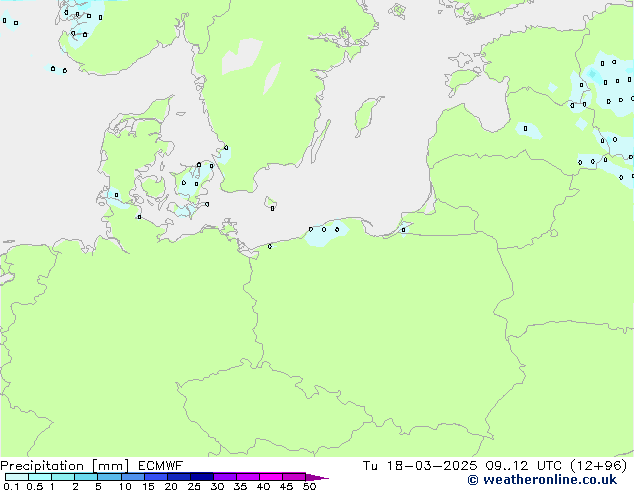Select the 25–30 mm navy legend swatch
The width and height of the screenshot is (634, 490).
[x=202, y=477]
